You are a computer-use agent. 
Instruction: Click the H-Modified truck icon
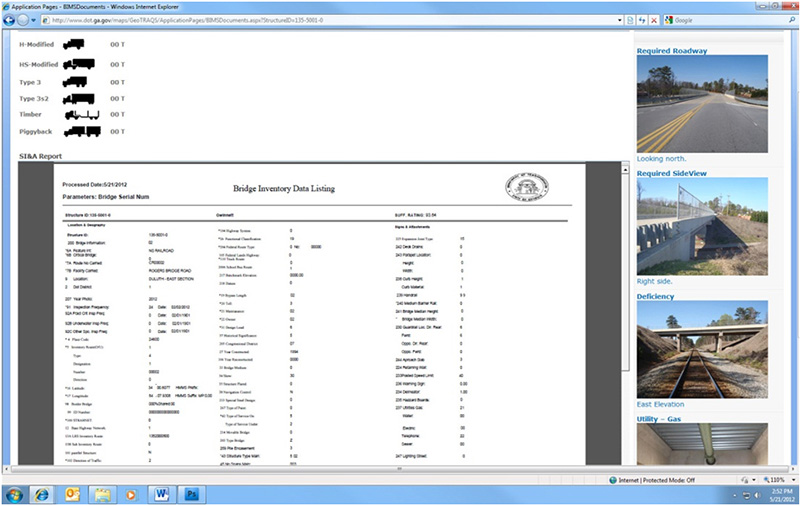point(73,44)
